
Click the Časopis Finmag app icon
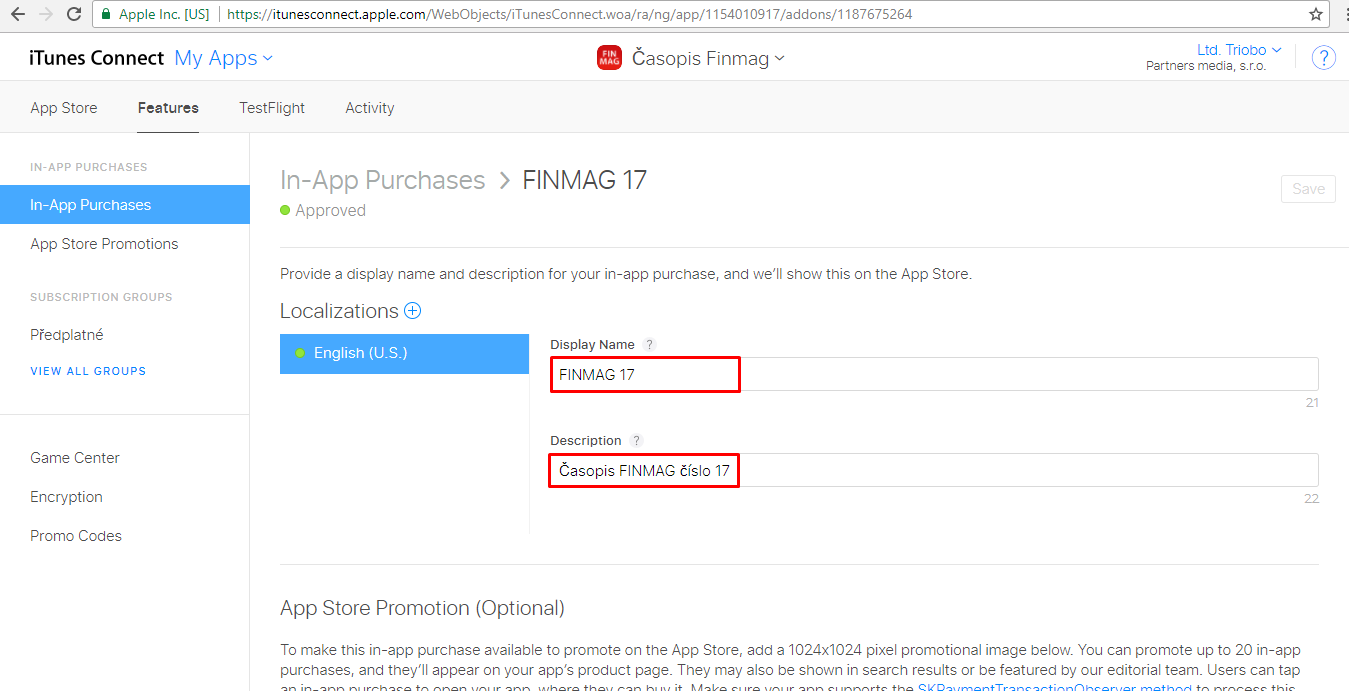pos(609,58)
